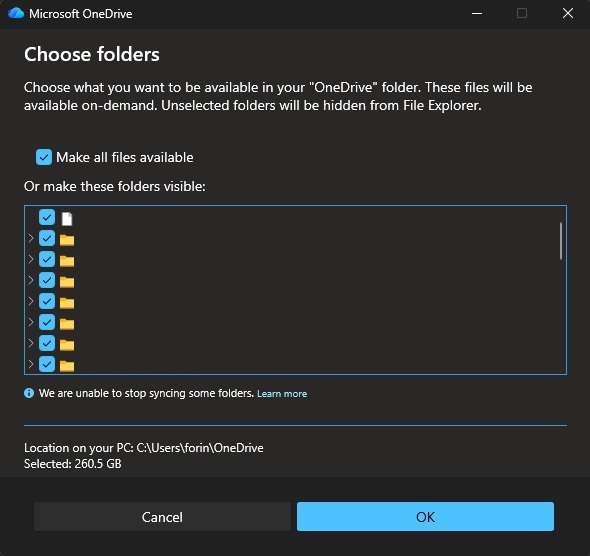The height and width of the screenshot is (556, 590).
Task: Uncheck the fourth folder's checkbox
Action: (47, 301)
